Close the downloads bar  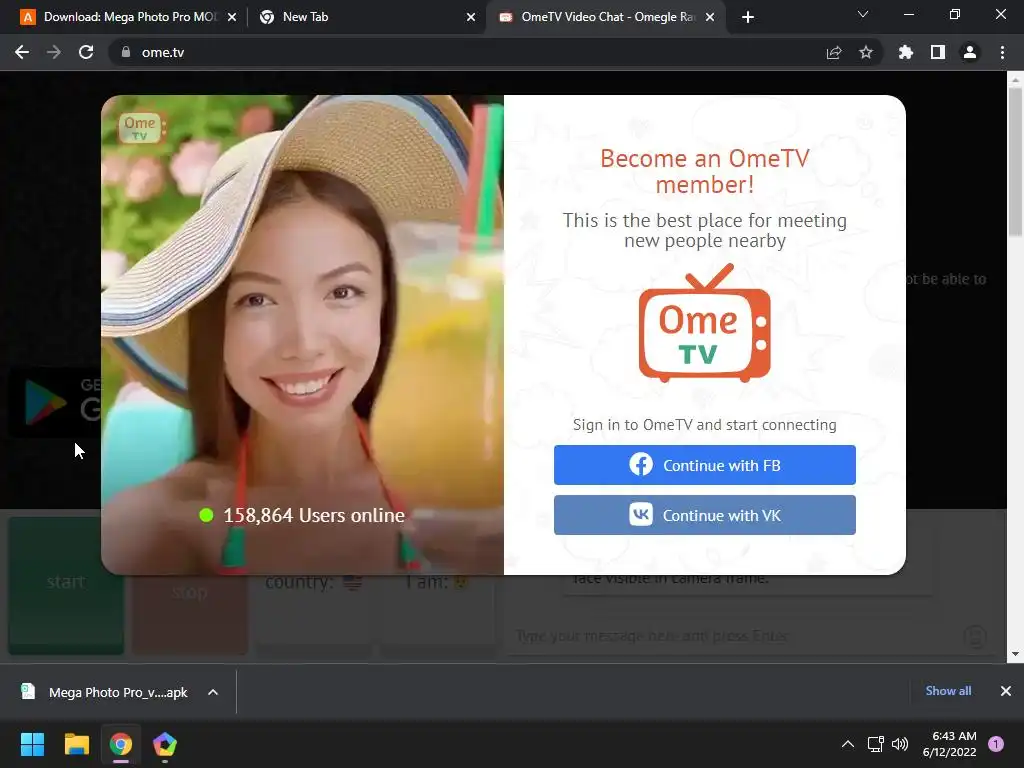click(x=1006, y=691)
